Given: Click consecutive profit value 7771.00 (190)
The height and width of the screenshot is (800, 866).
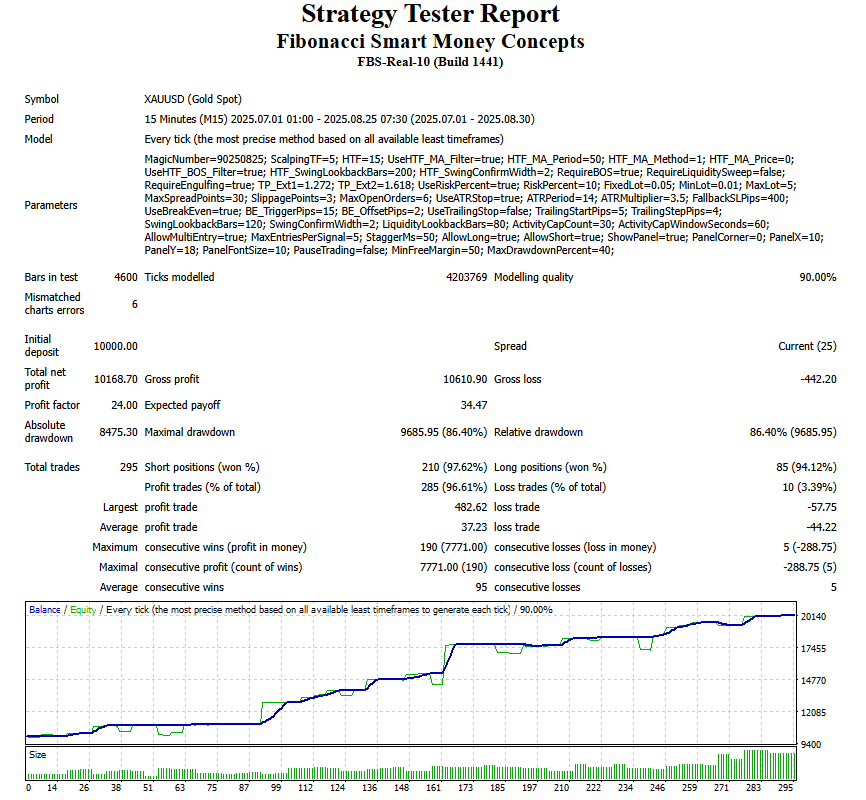Looking at the screenshot, I should tap(453, 567).
